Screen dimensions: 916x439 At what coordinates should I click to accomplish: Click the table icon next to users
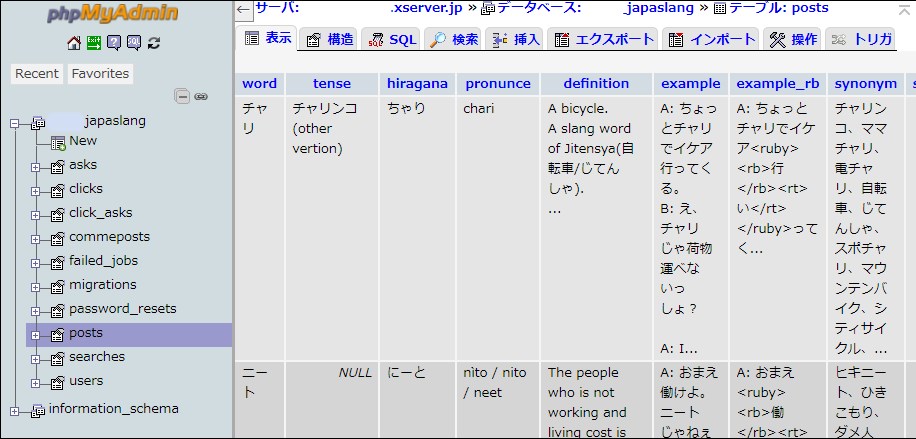point(57,382)
